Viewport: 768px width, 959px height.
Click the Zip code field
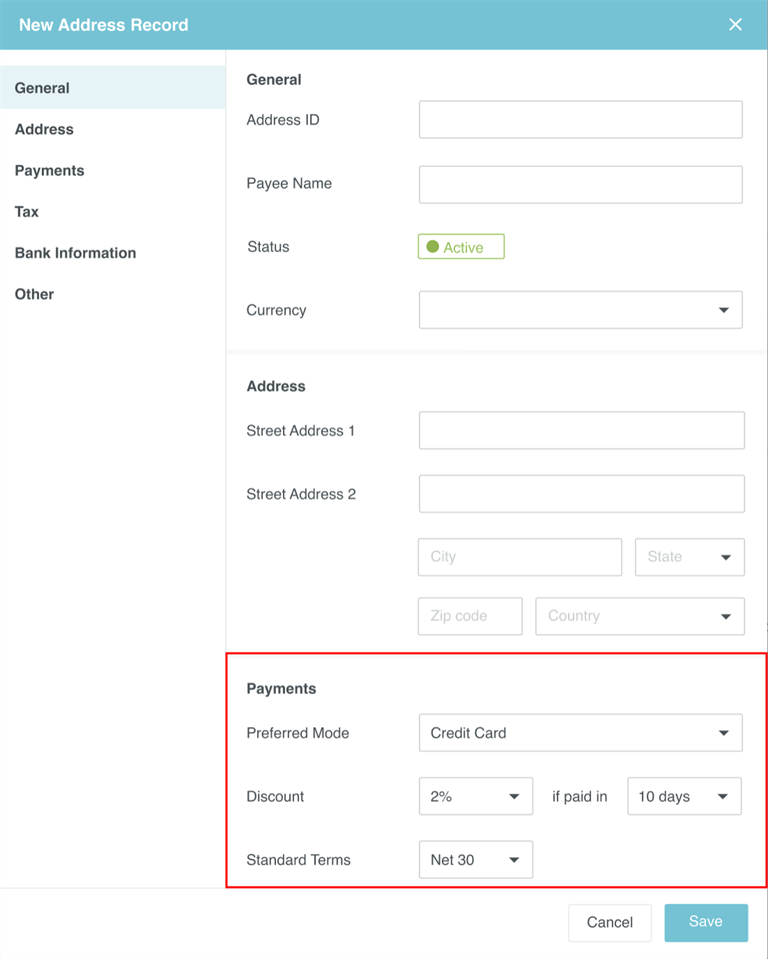[470, 616]
